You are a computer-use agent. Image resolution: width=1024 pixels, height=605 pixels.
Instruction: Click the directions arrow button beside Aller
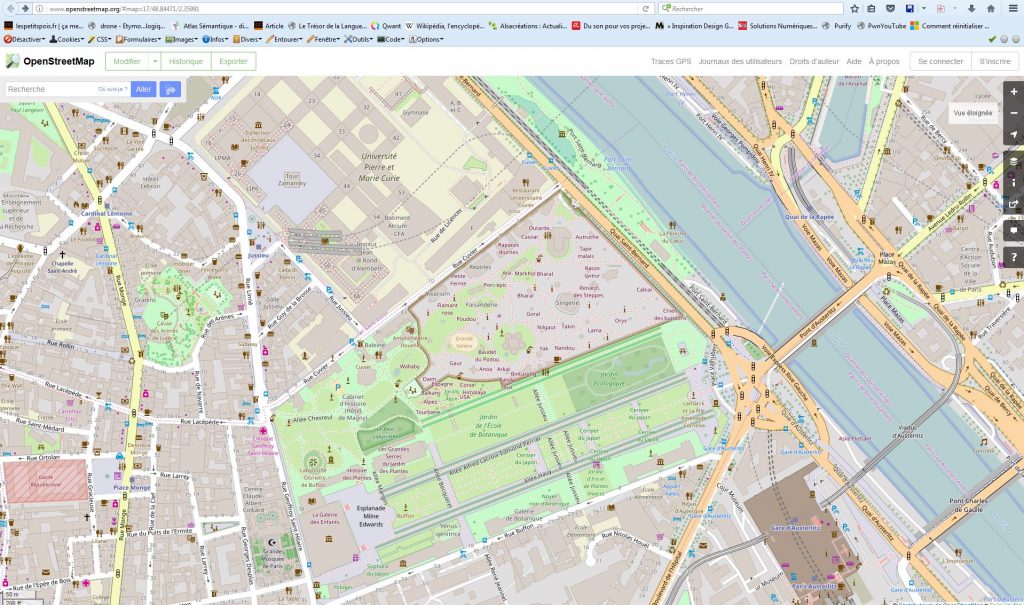click(x=170, y=89)
